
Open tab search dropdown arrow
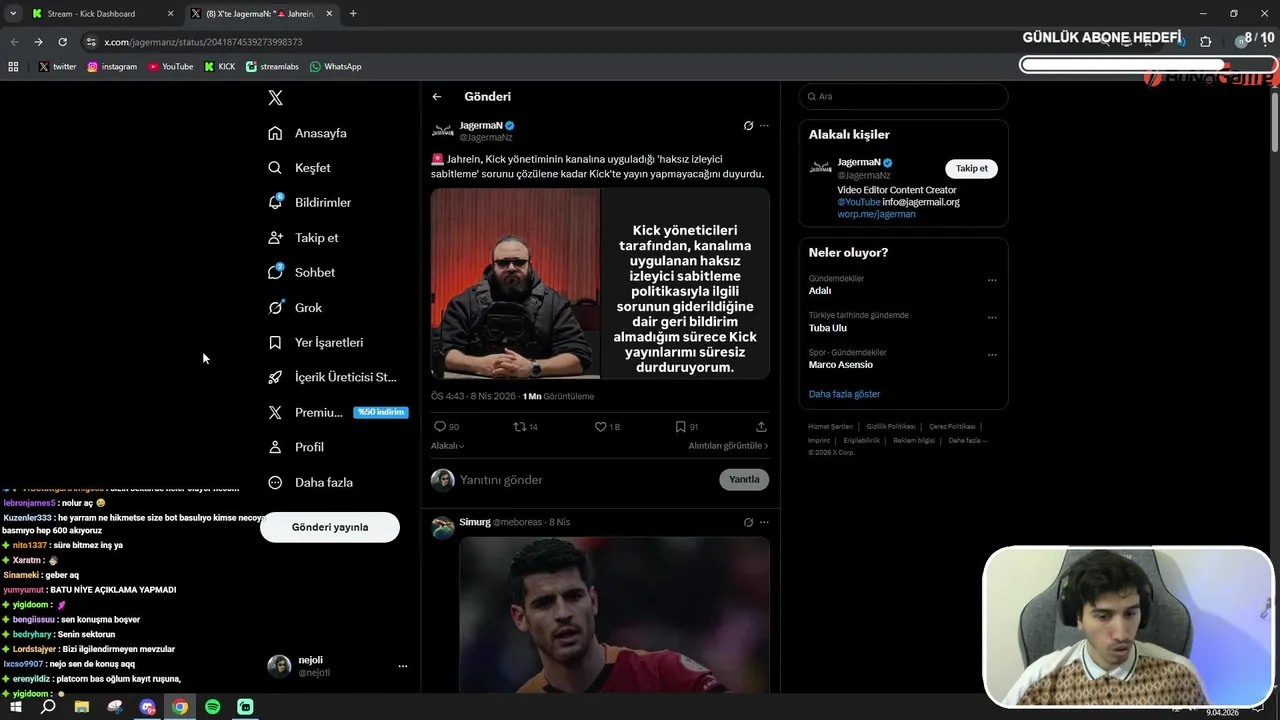pos(12,14)
